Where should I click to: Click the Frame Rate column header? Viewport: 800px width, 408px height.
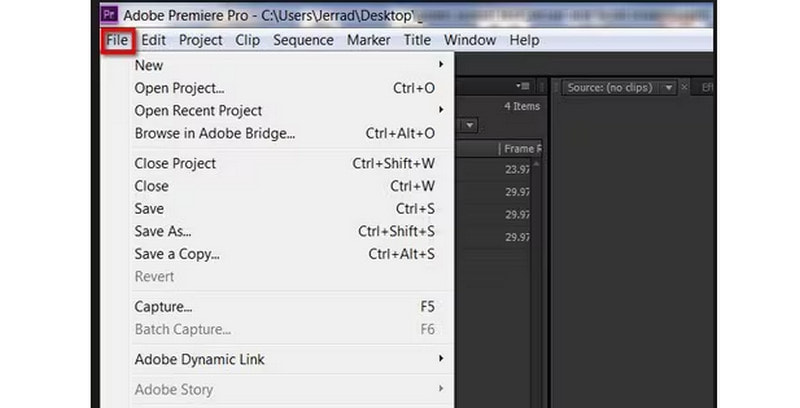point(520,149)
